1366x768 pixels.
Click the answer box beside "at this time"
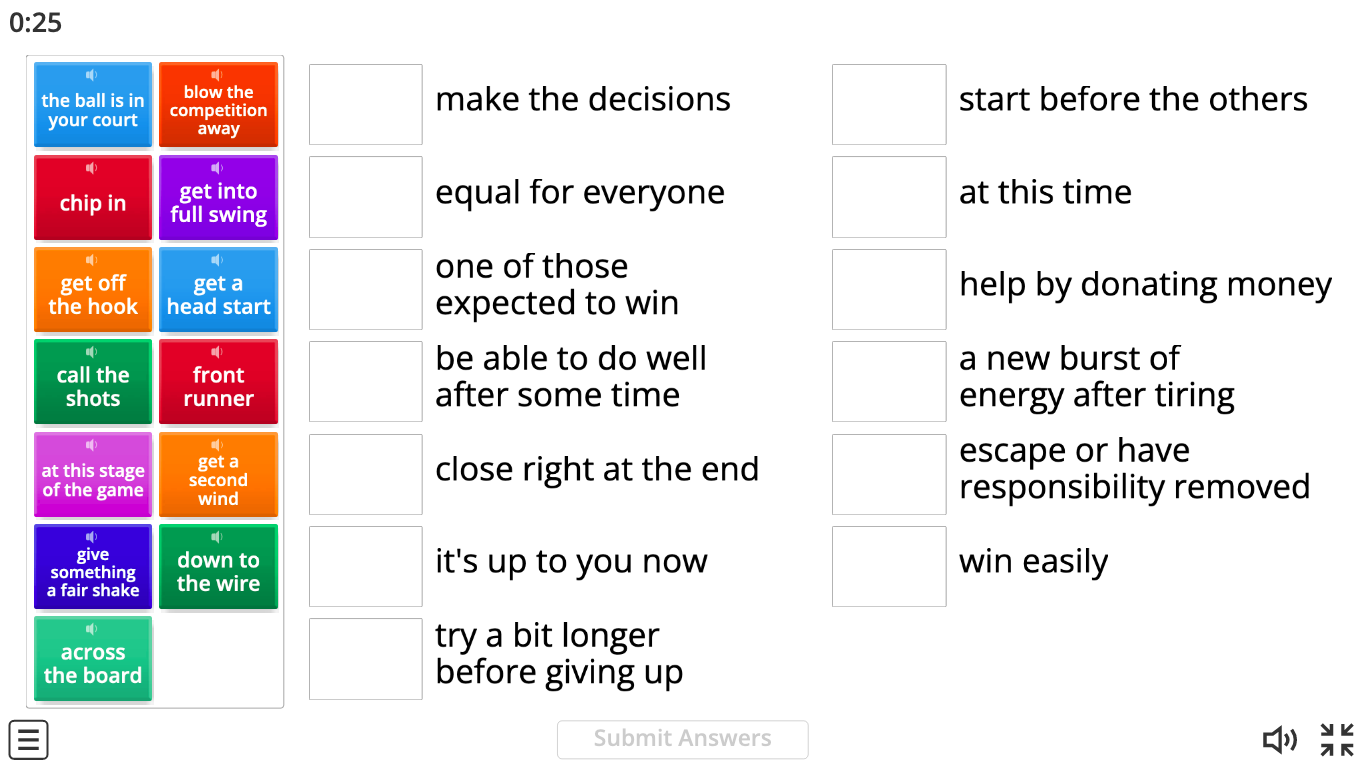pos(888,197)
